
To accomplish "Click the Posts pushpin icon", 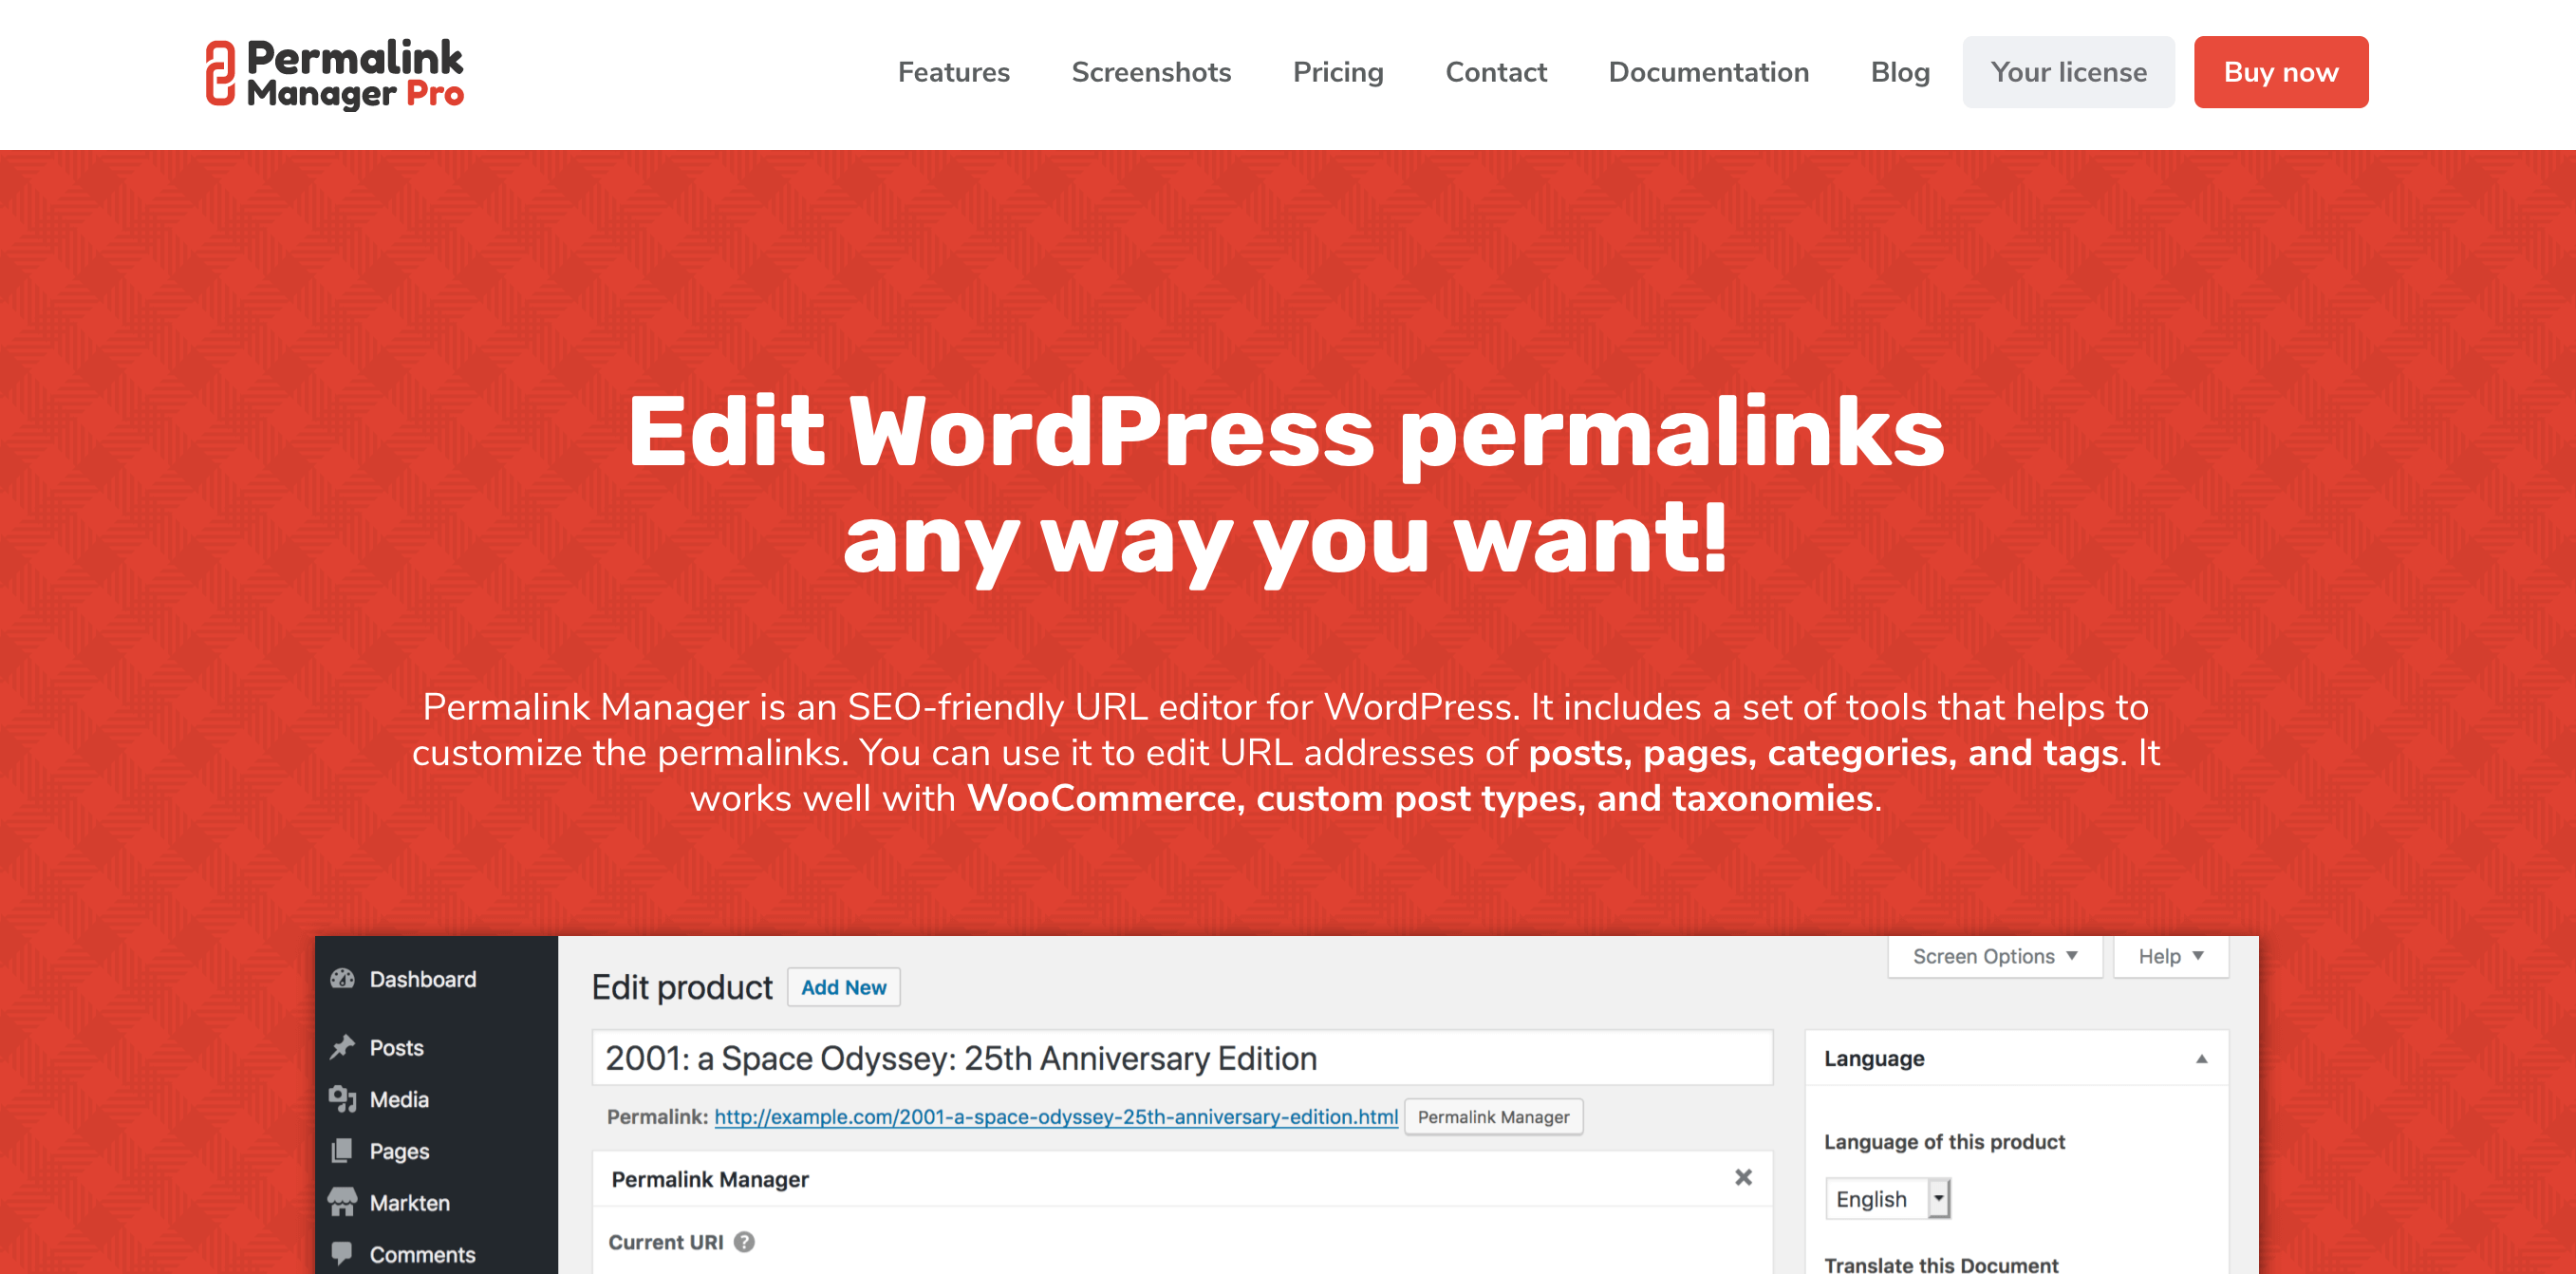I will [343, 1047].
